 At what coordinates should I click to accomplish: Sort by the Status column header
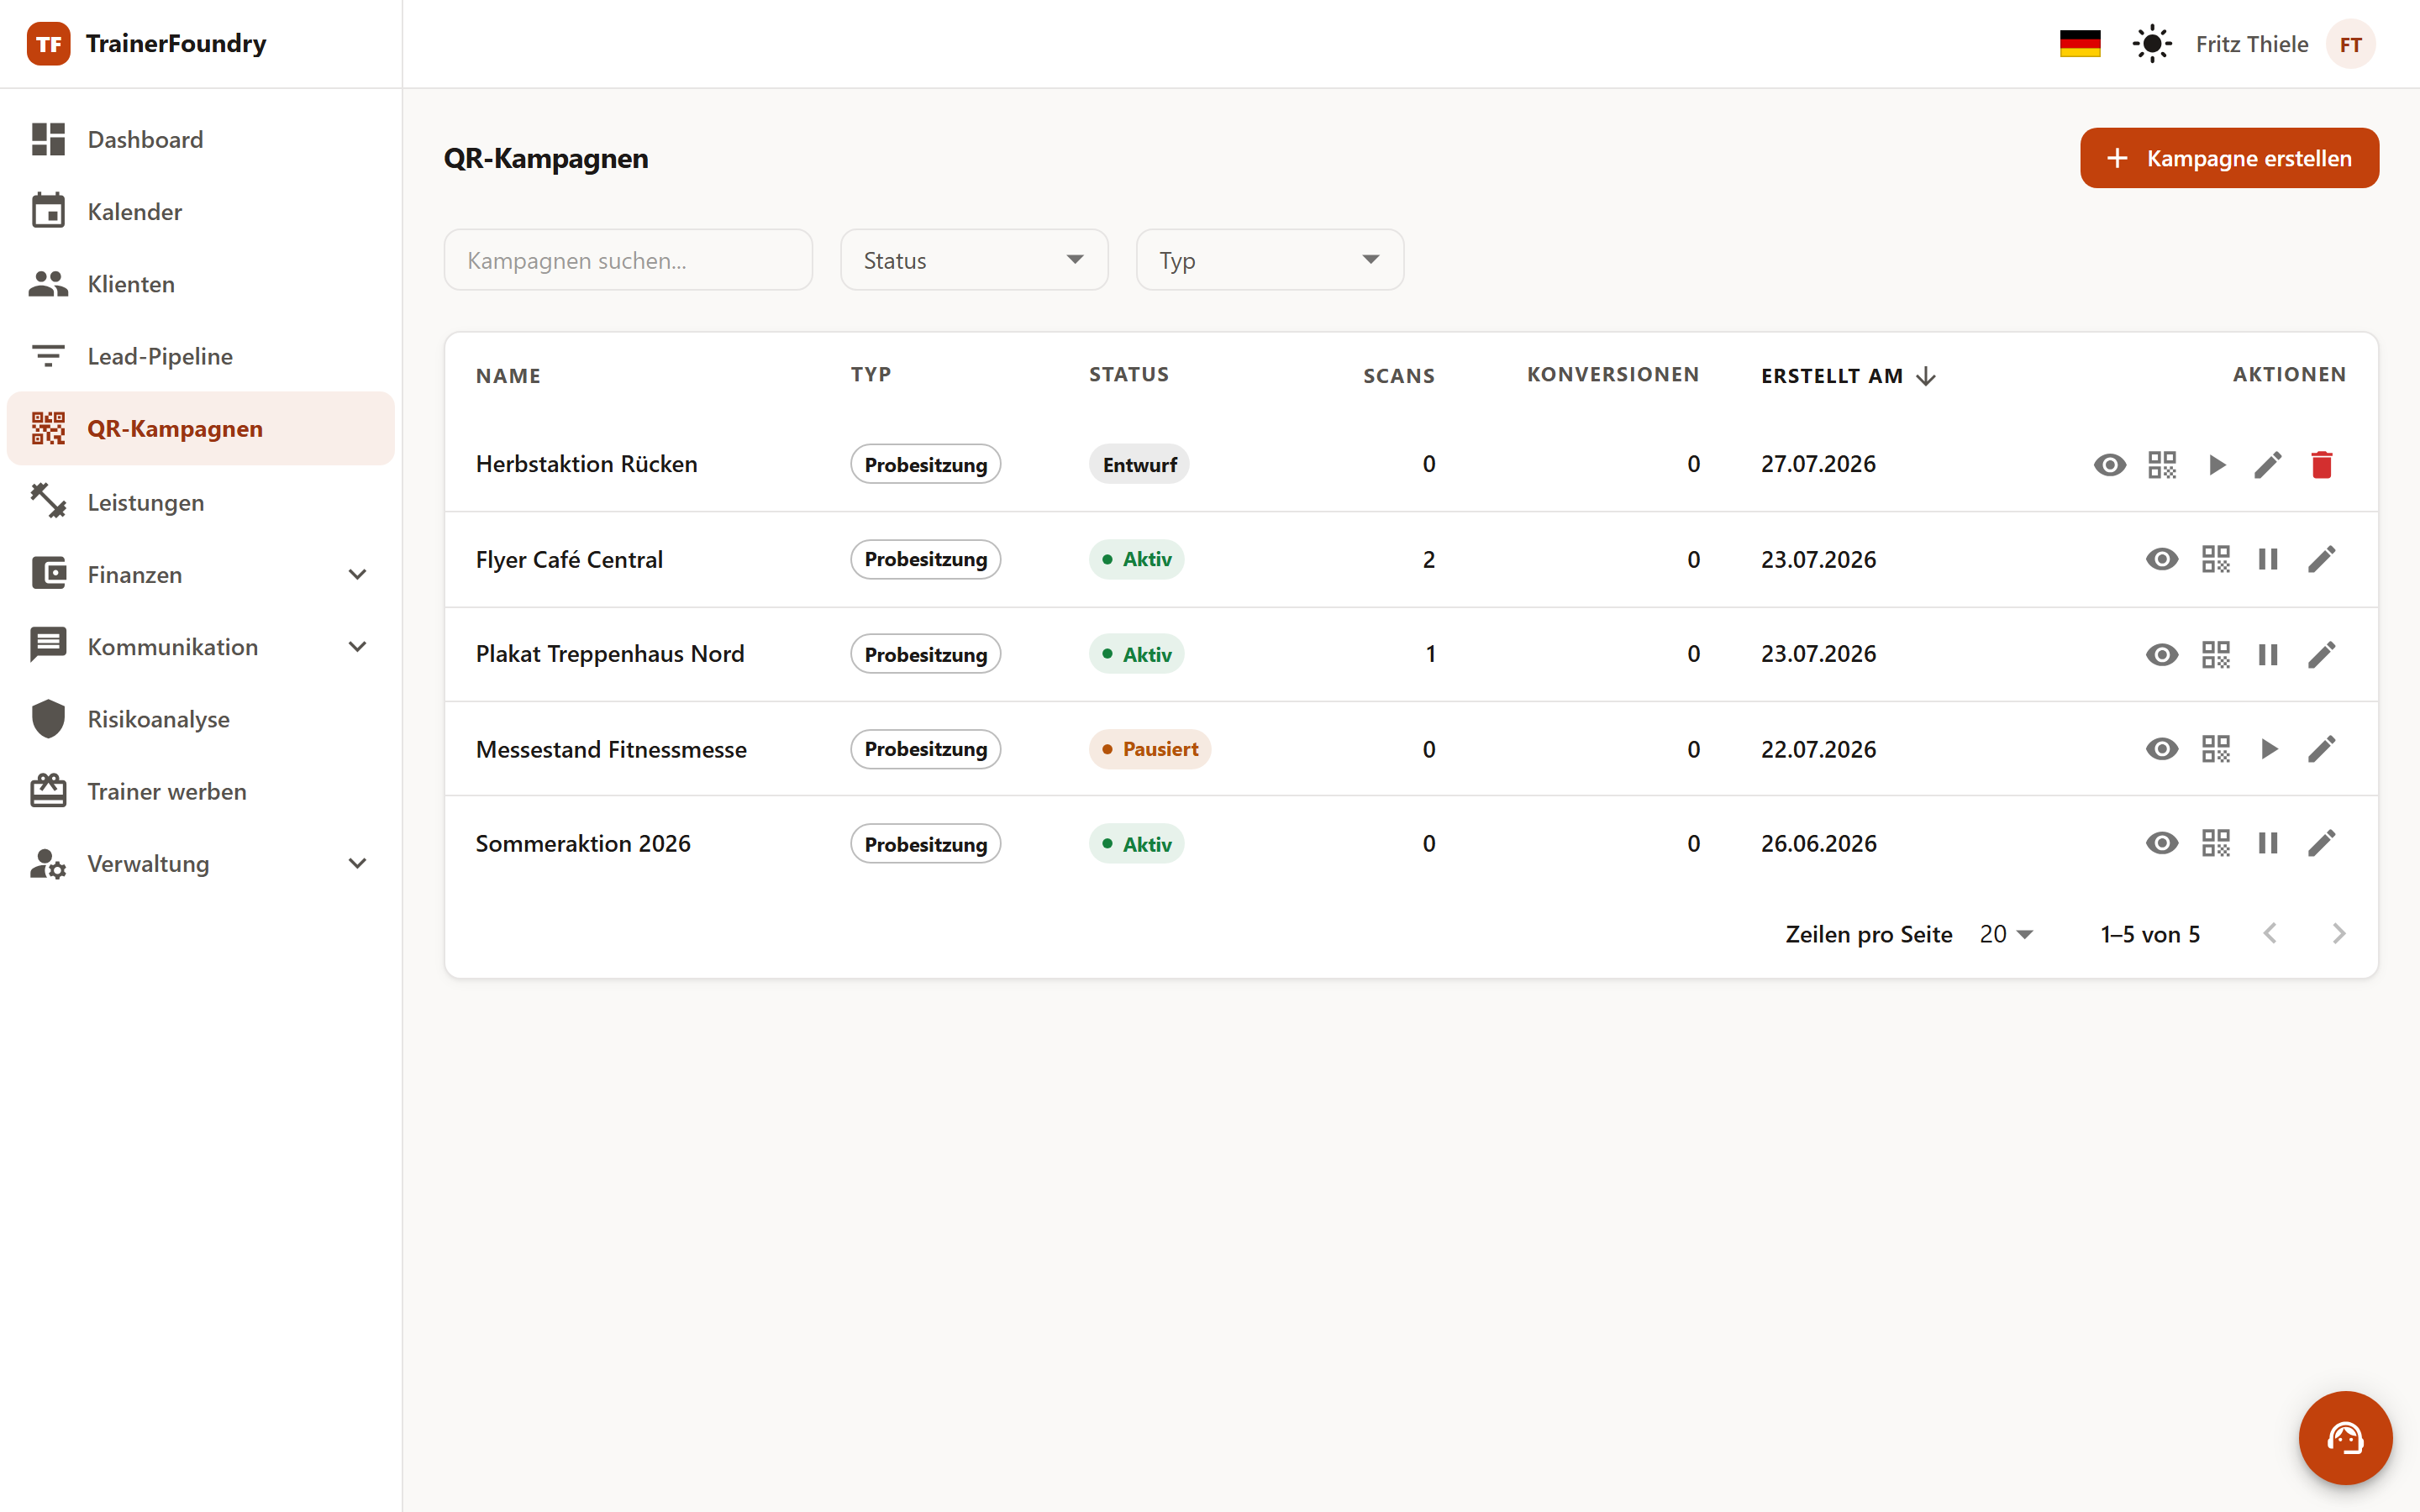1129,375
